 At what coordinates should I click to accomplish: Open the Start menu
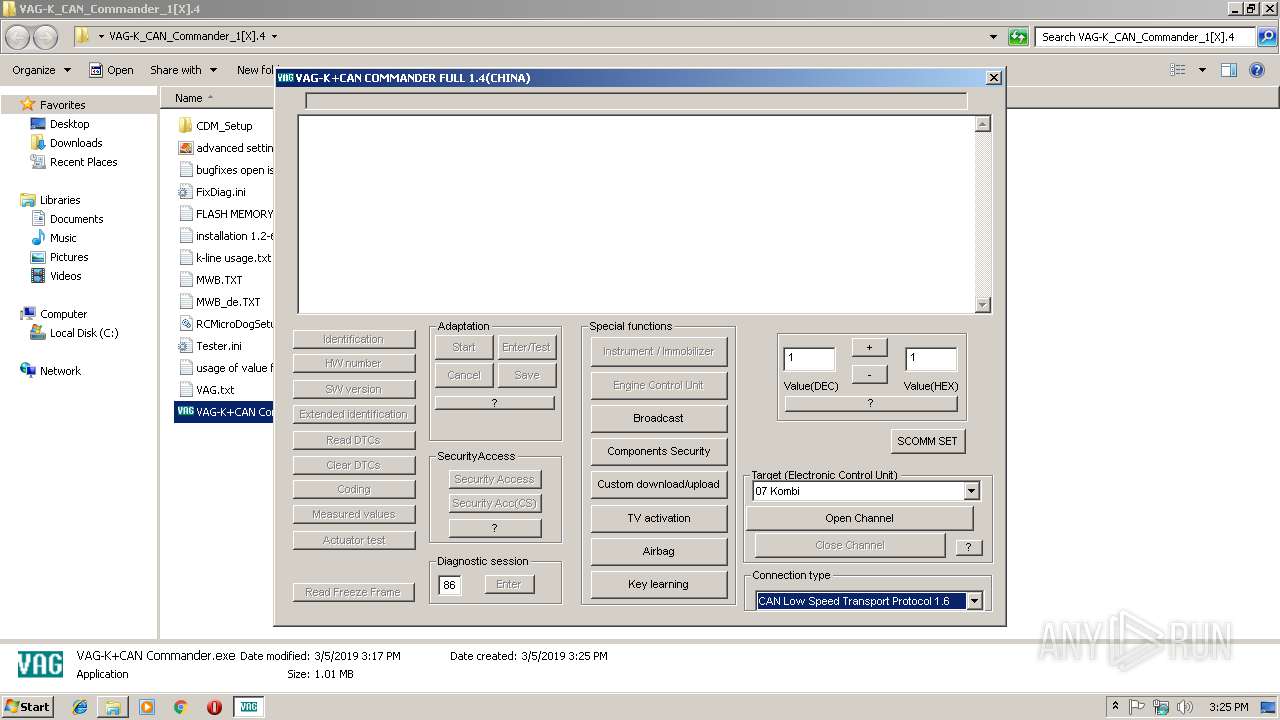(28, 706)
